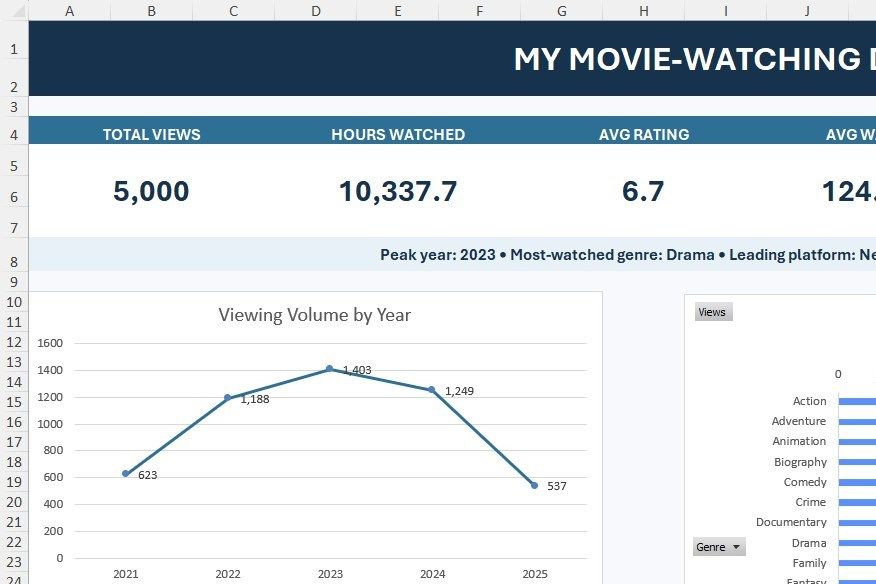Select column A header

click(x=69, y=11)
